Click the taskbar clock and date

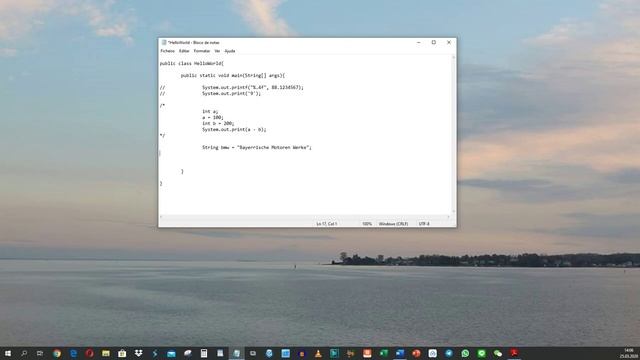629,353
